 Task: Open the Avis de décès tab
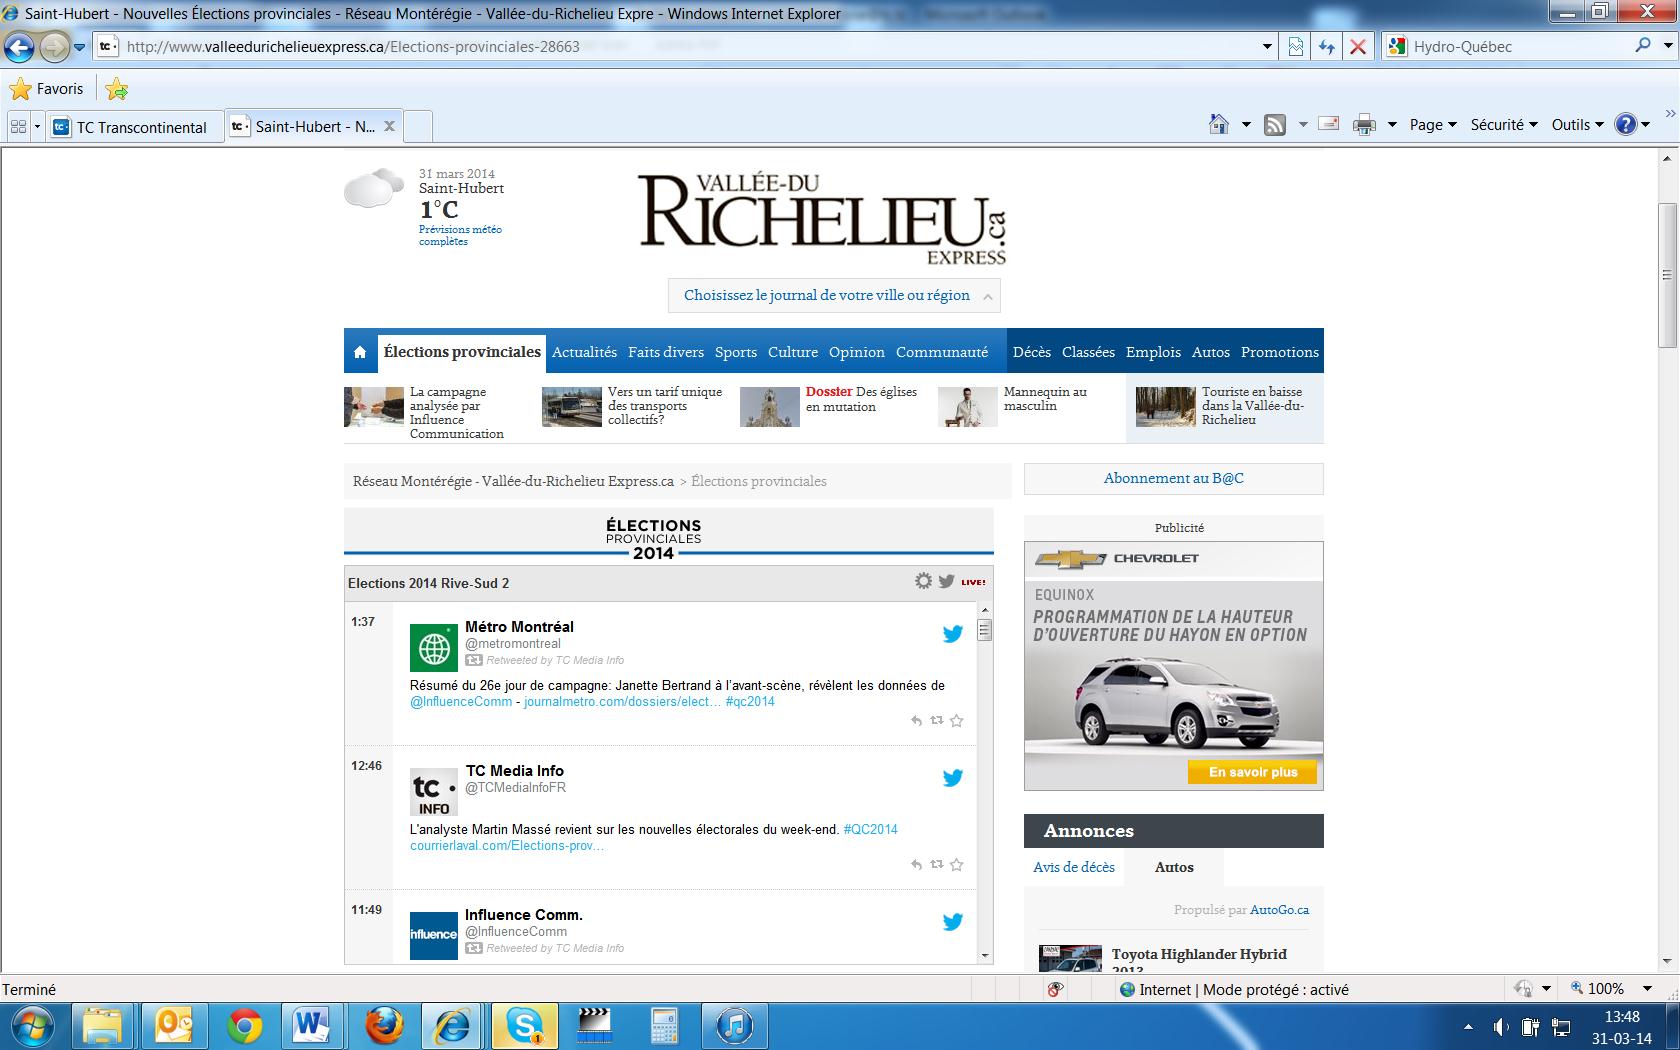point(1074,867)
